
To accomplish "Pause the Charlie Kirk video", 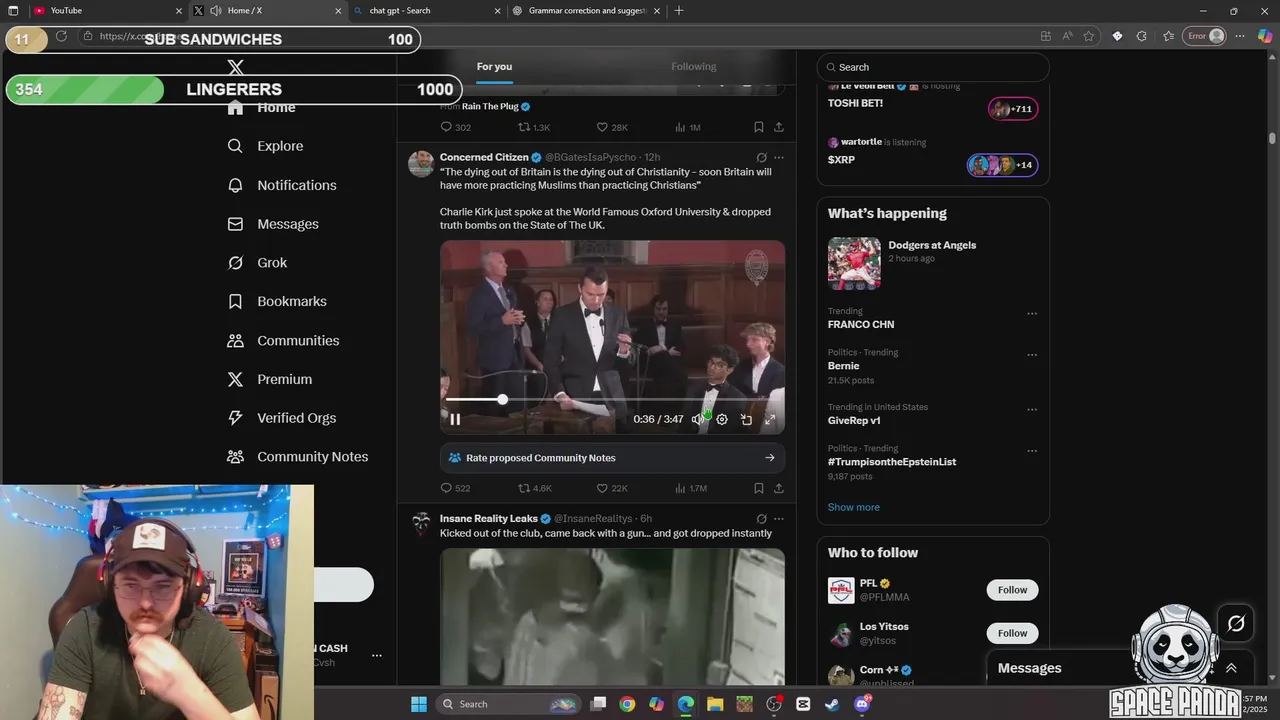I will point(455,420).
